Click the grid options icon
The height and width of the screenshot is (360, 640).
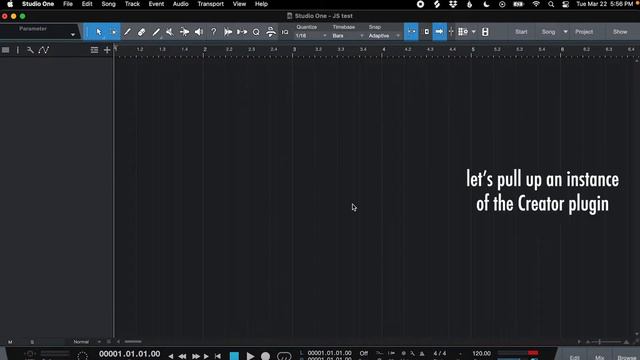(x=462, y=32)
